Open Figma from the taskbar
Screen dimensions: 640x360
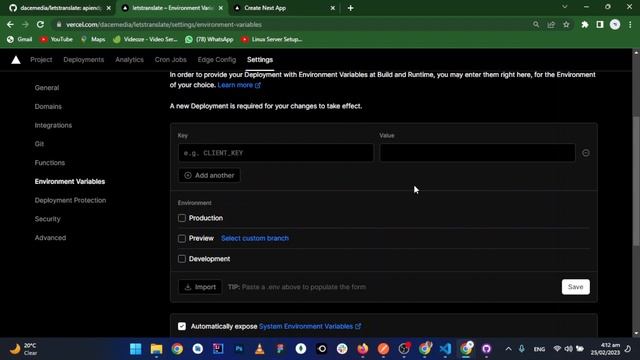[280, 349]
